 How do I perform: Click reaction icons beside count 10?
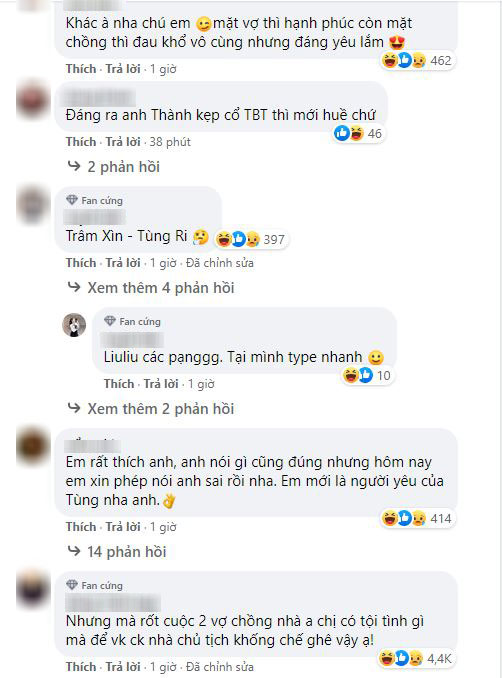367,375
